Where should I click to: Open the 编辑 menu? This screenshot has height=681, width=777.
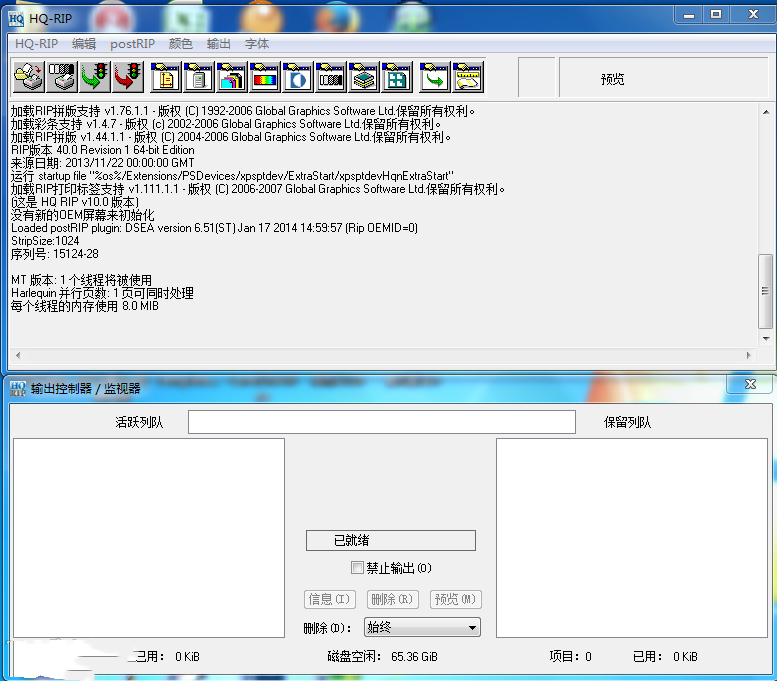coord(84,44)
